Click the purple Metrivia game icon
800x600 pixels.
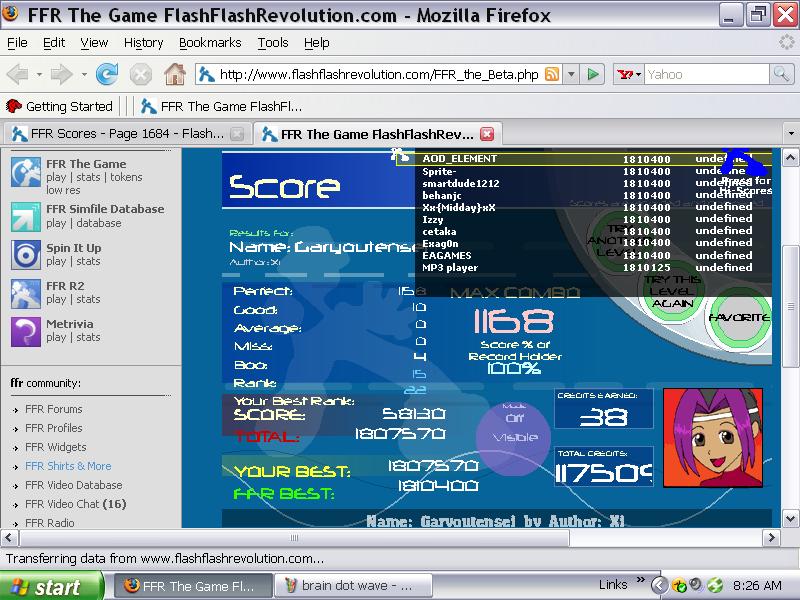[x=26, y=331]
